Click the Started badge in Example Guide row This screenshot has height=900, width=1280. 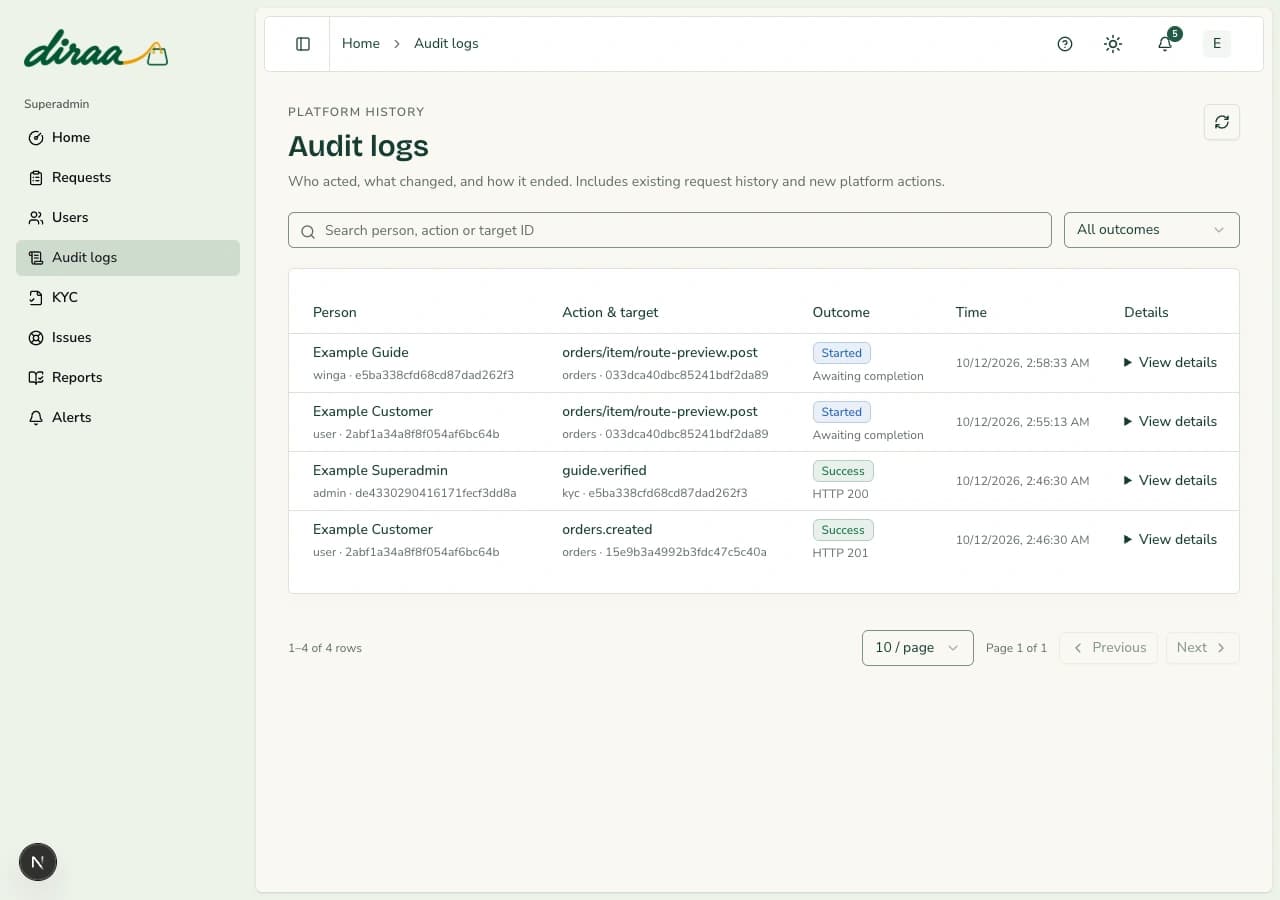842,353
